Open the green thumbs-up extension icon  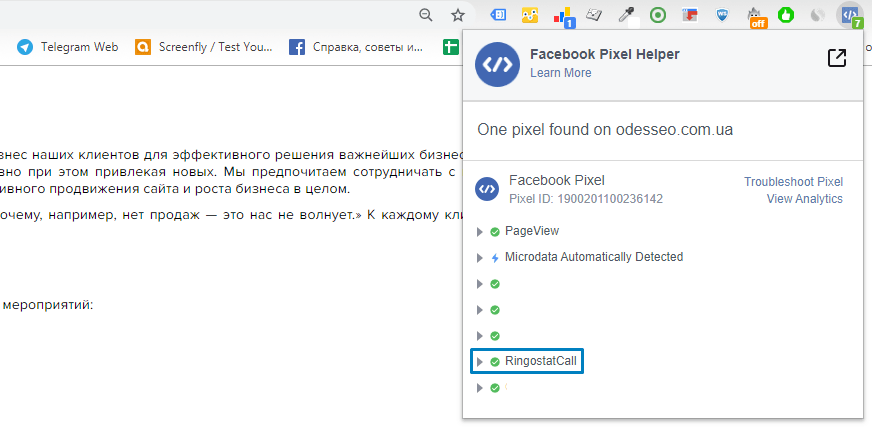point(786,15)
